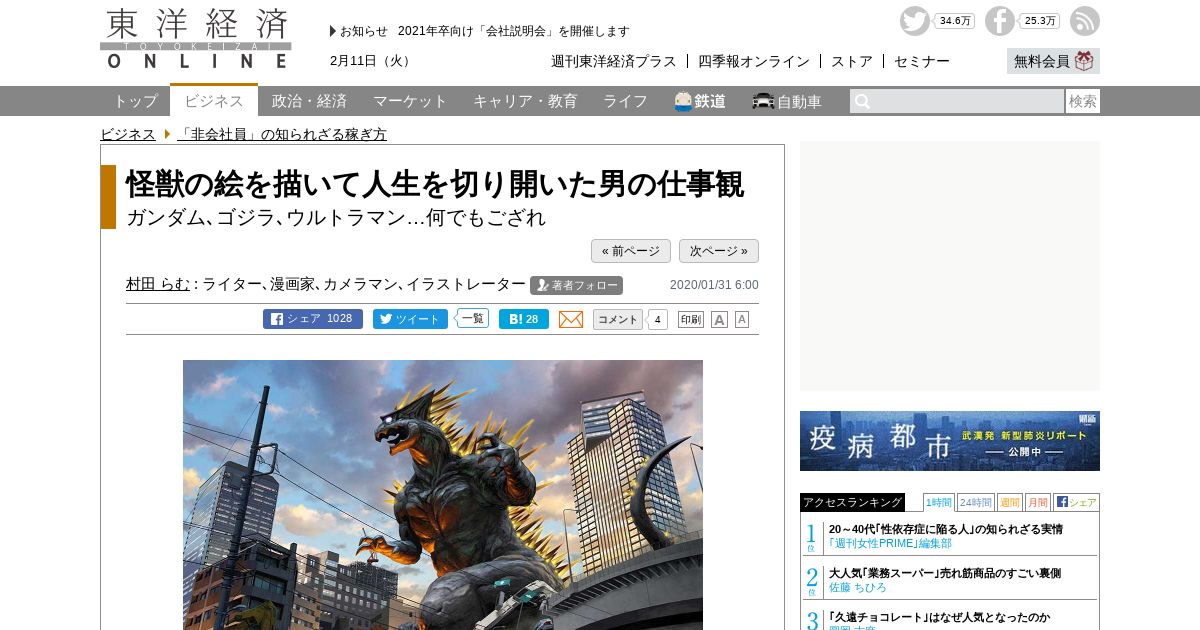This screenshot has width=1200, height=630.
Task: Tweet the article with ツイート button
Action: pyautogui.click(x=412, y=319)
